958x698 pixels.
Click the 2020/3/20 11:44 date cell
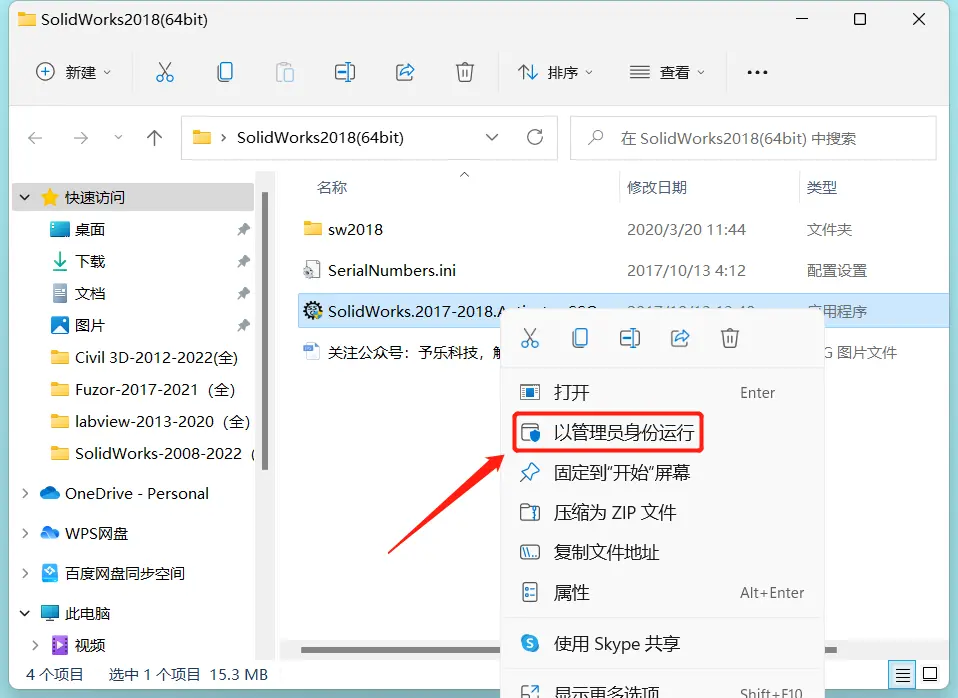point(686,230)
